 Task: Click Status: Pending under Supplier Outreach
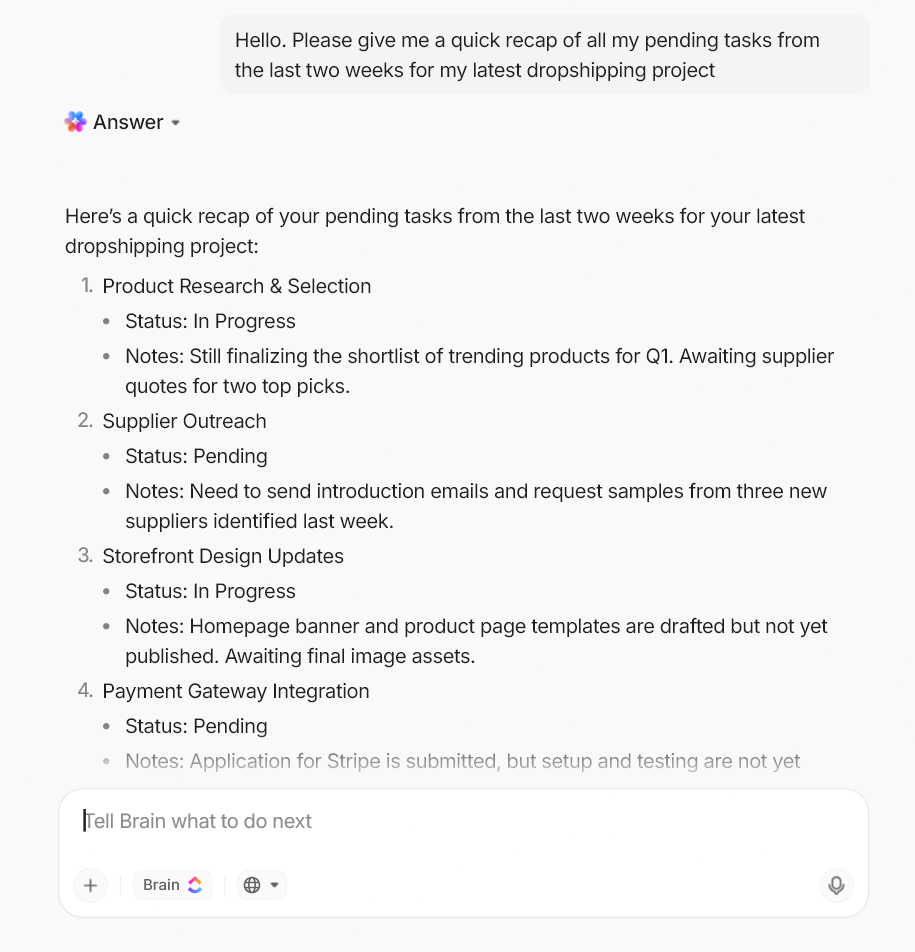196,456
